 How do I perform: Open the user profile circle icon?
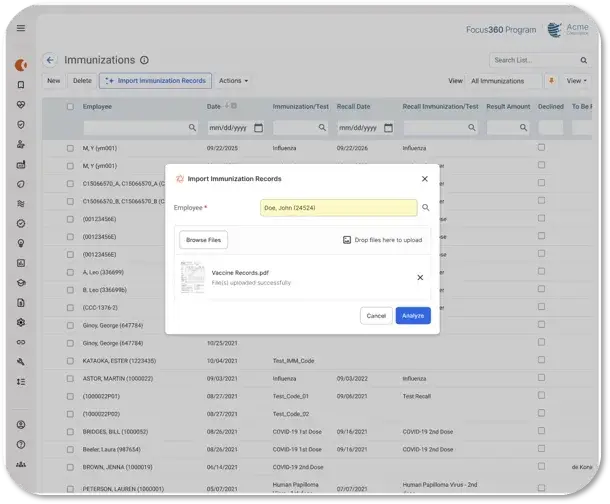point(21,425)
